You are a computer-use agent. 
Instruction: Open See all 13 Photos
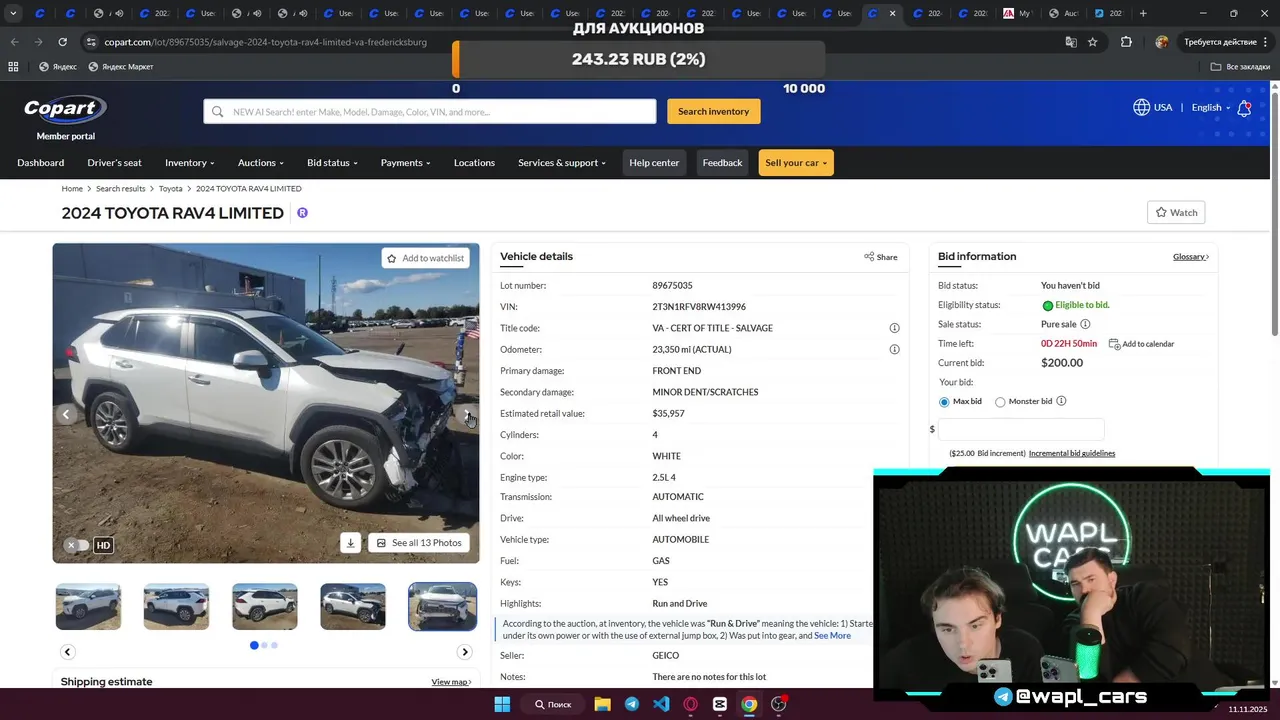click(419, 543)
